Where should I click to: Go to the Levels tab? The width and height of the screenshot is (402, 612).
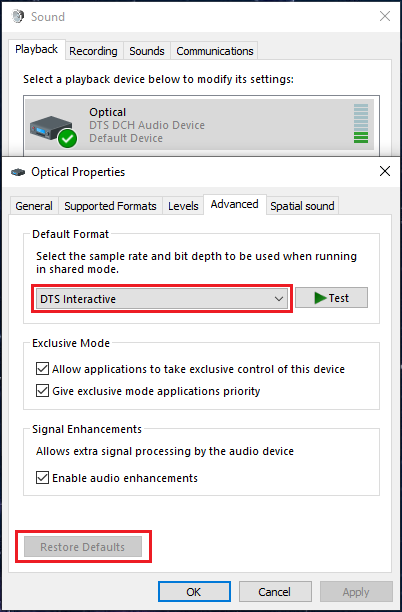[183, 206]
